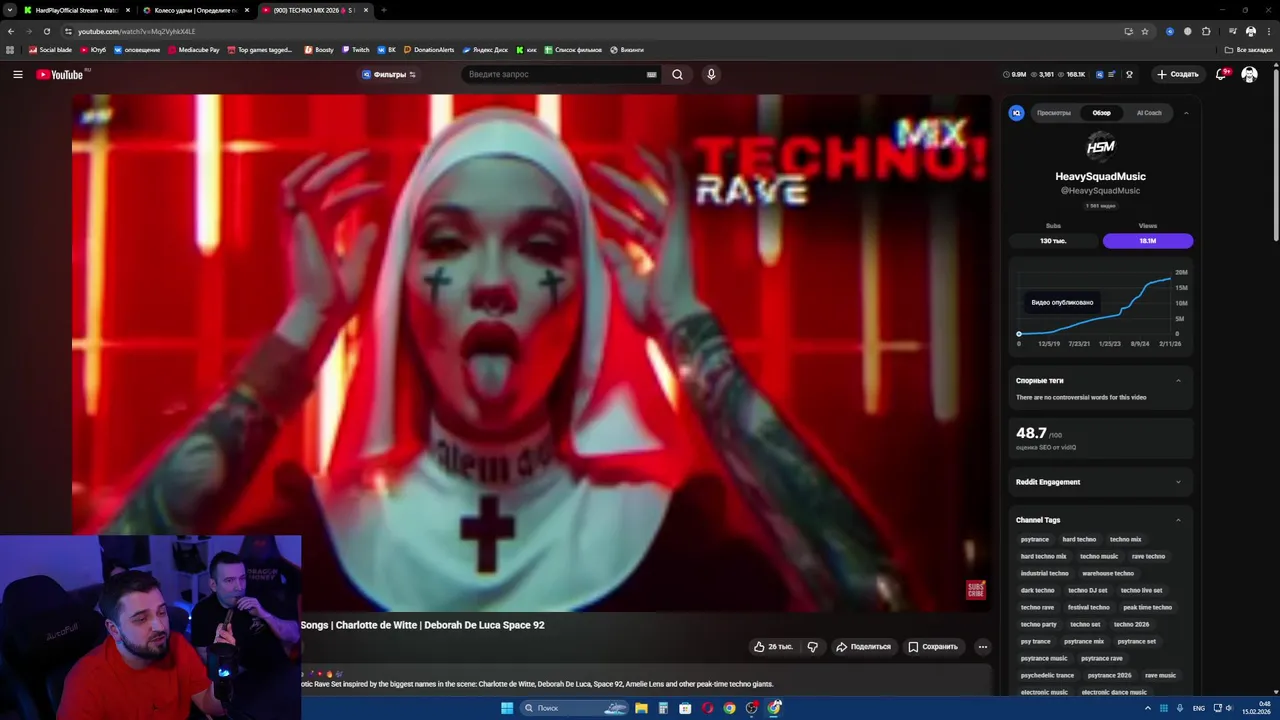Open HeavySquadMusic channel name link

point(1100,177)
